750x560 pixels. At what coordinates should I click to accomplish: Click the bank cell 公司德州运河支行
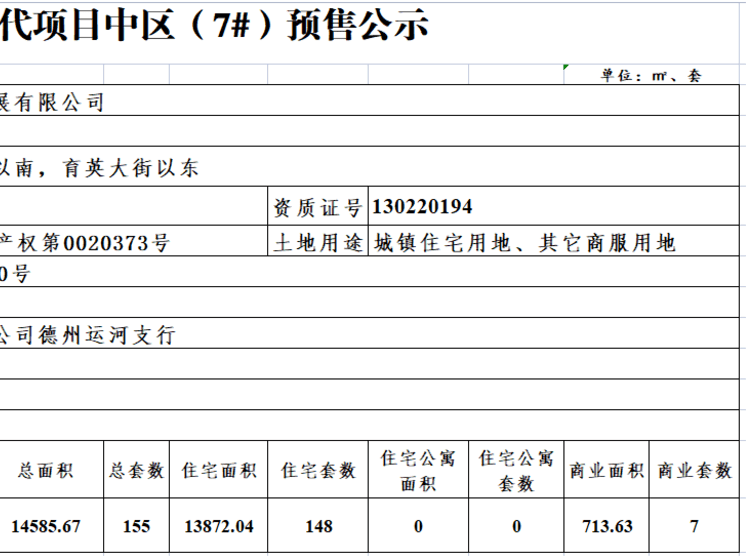tap(88, 336)
